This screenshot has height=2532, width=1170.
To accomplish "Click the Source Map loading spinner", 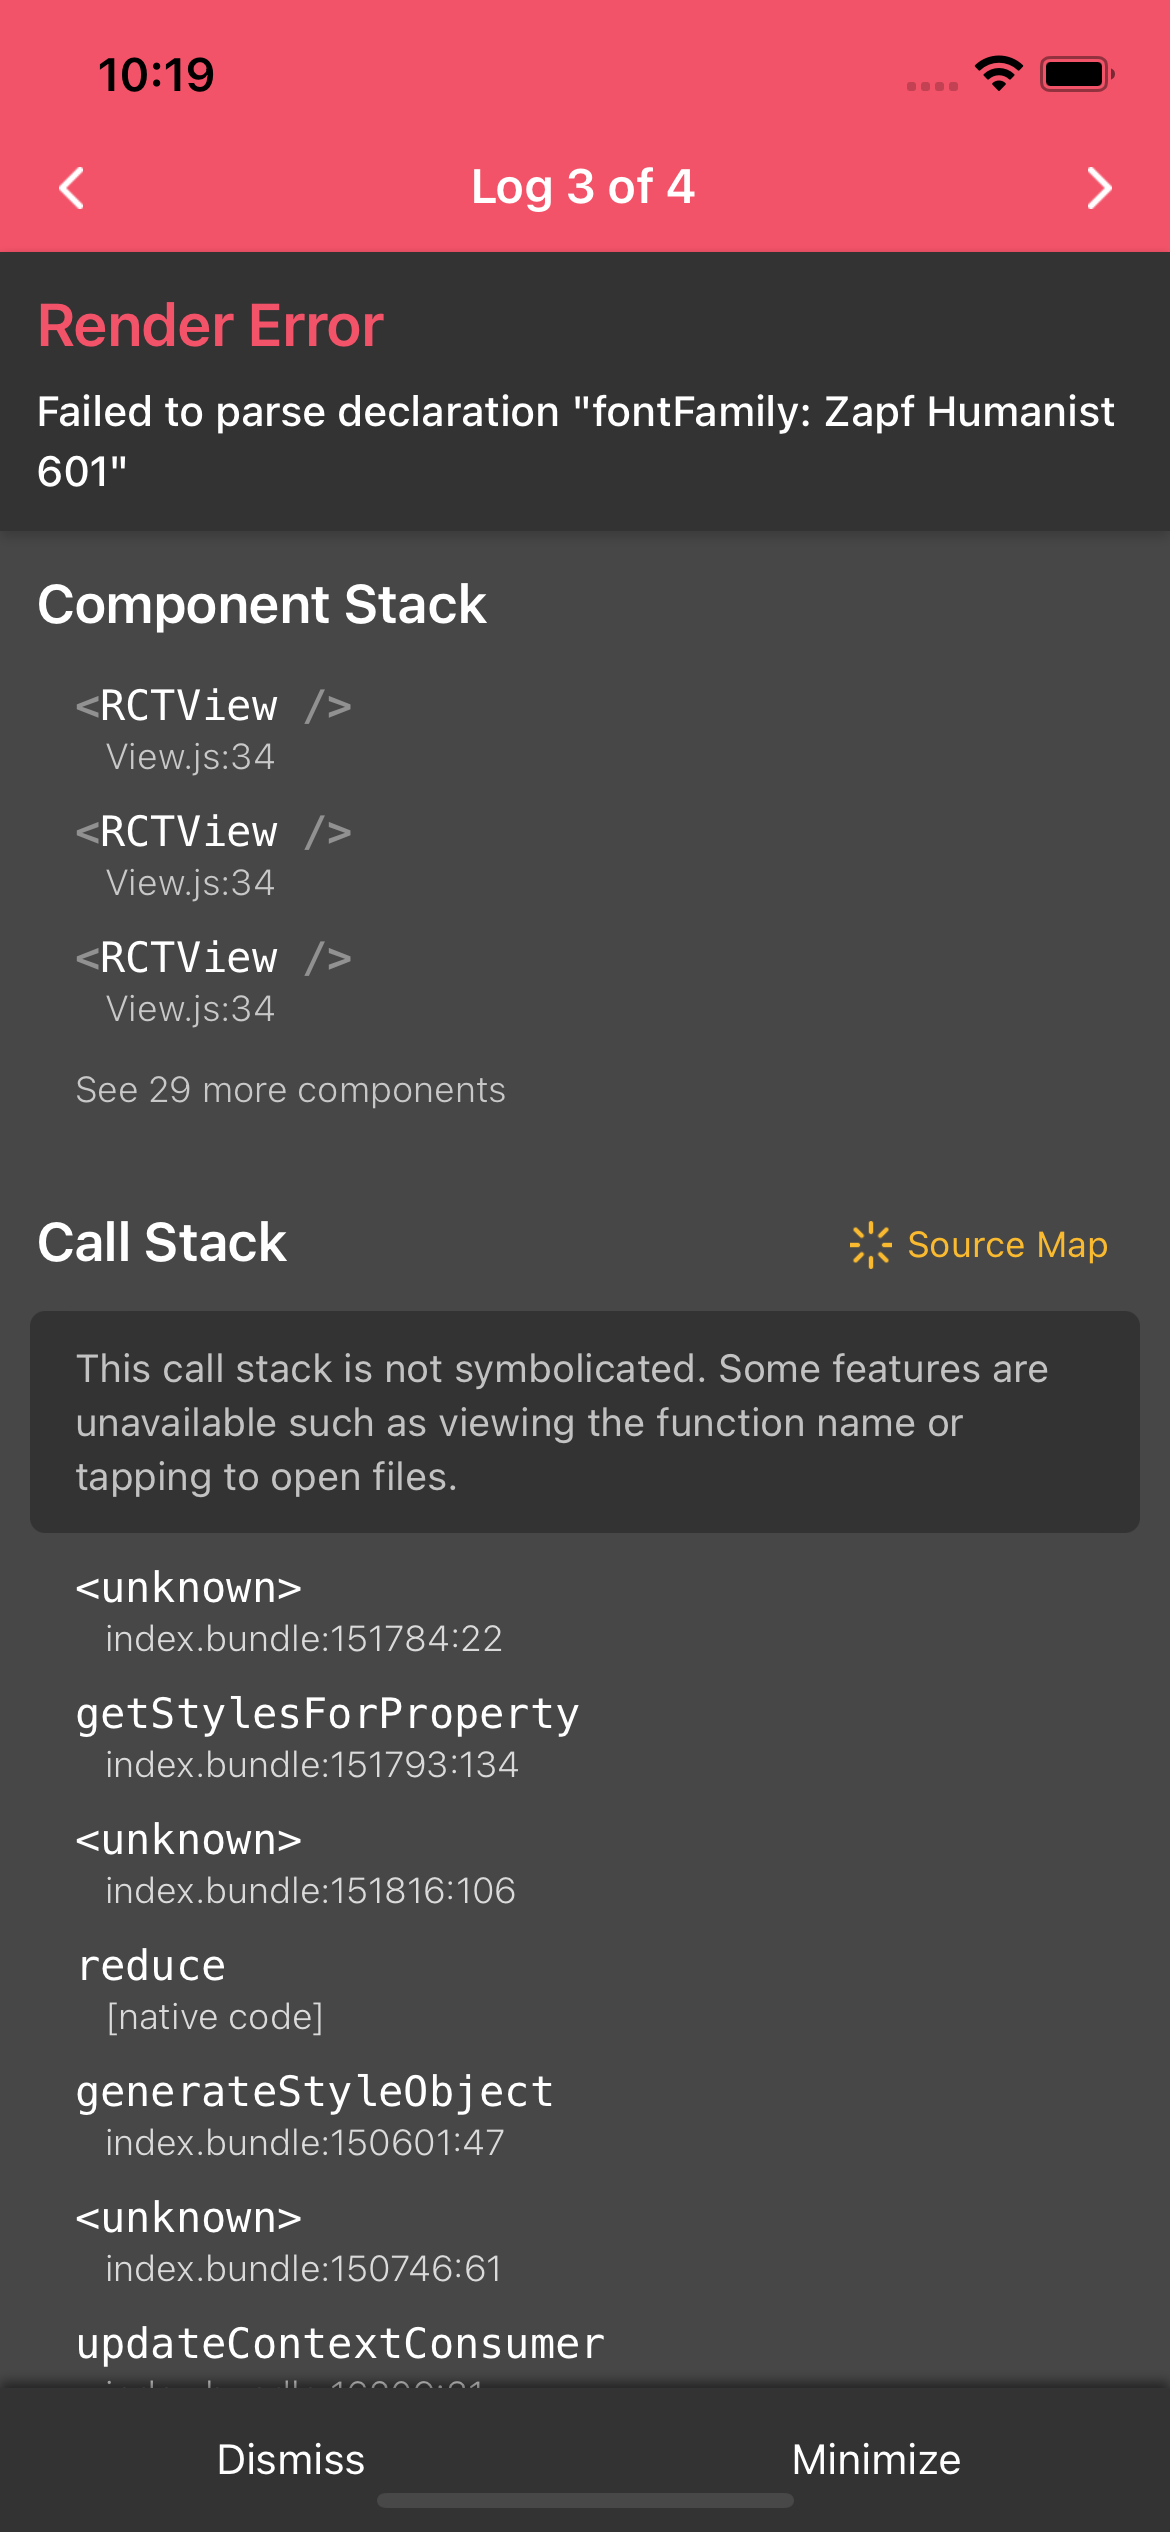I will coord(869,1244).
